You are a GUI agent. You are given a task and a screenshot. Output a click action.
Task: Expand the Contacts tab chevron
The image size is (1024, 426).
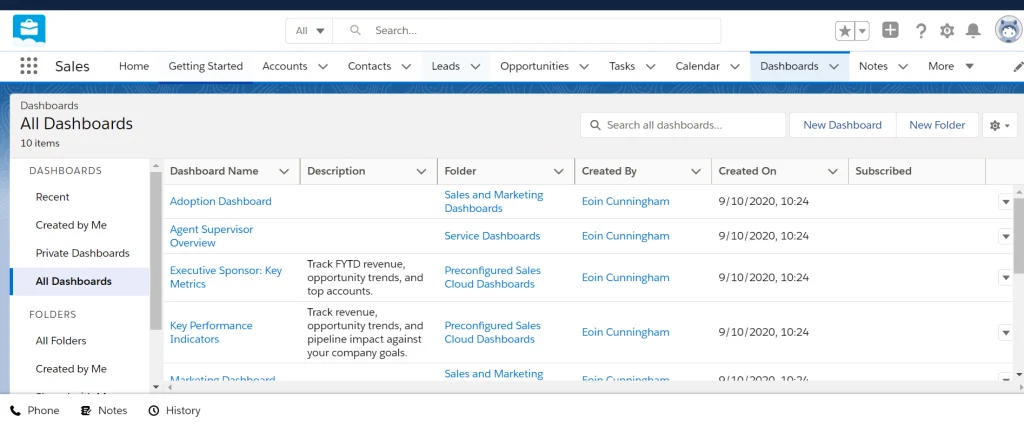406,67
